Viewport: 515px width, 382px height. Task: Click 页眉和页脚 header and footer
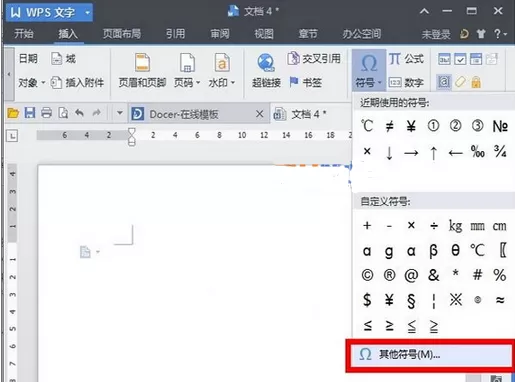[x=142, y=71]
